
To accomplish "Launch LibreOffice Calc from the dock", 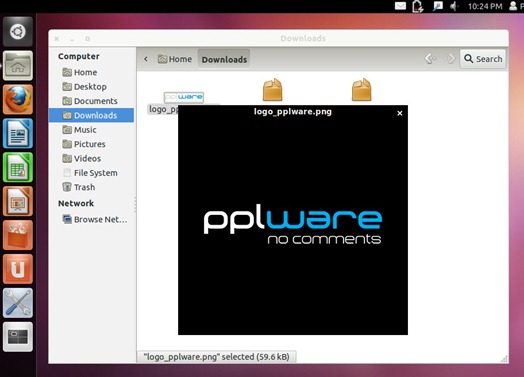I will 18,167.
